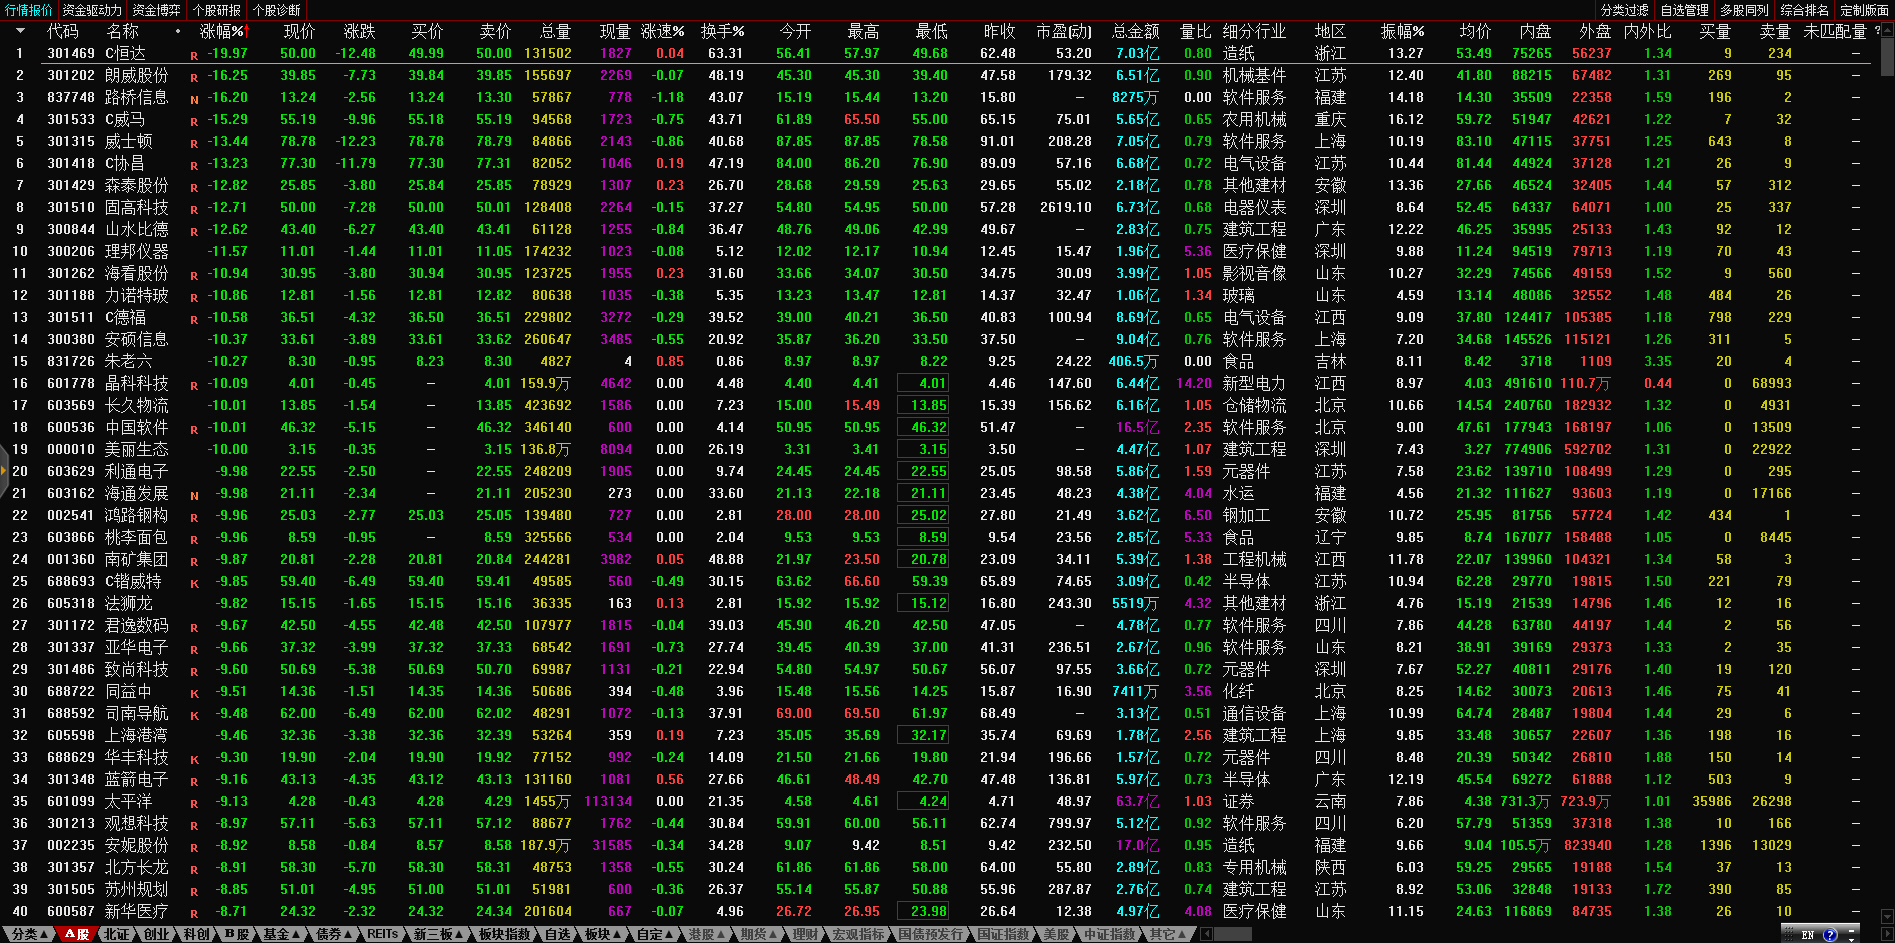Viewport: 1895px width, 943px height.
Task: Open the 个股诊断 tab
Action: [x=277, y=10]
